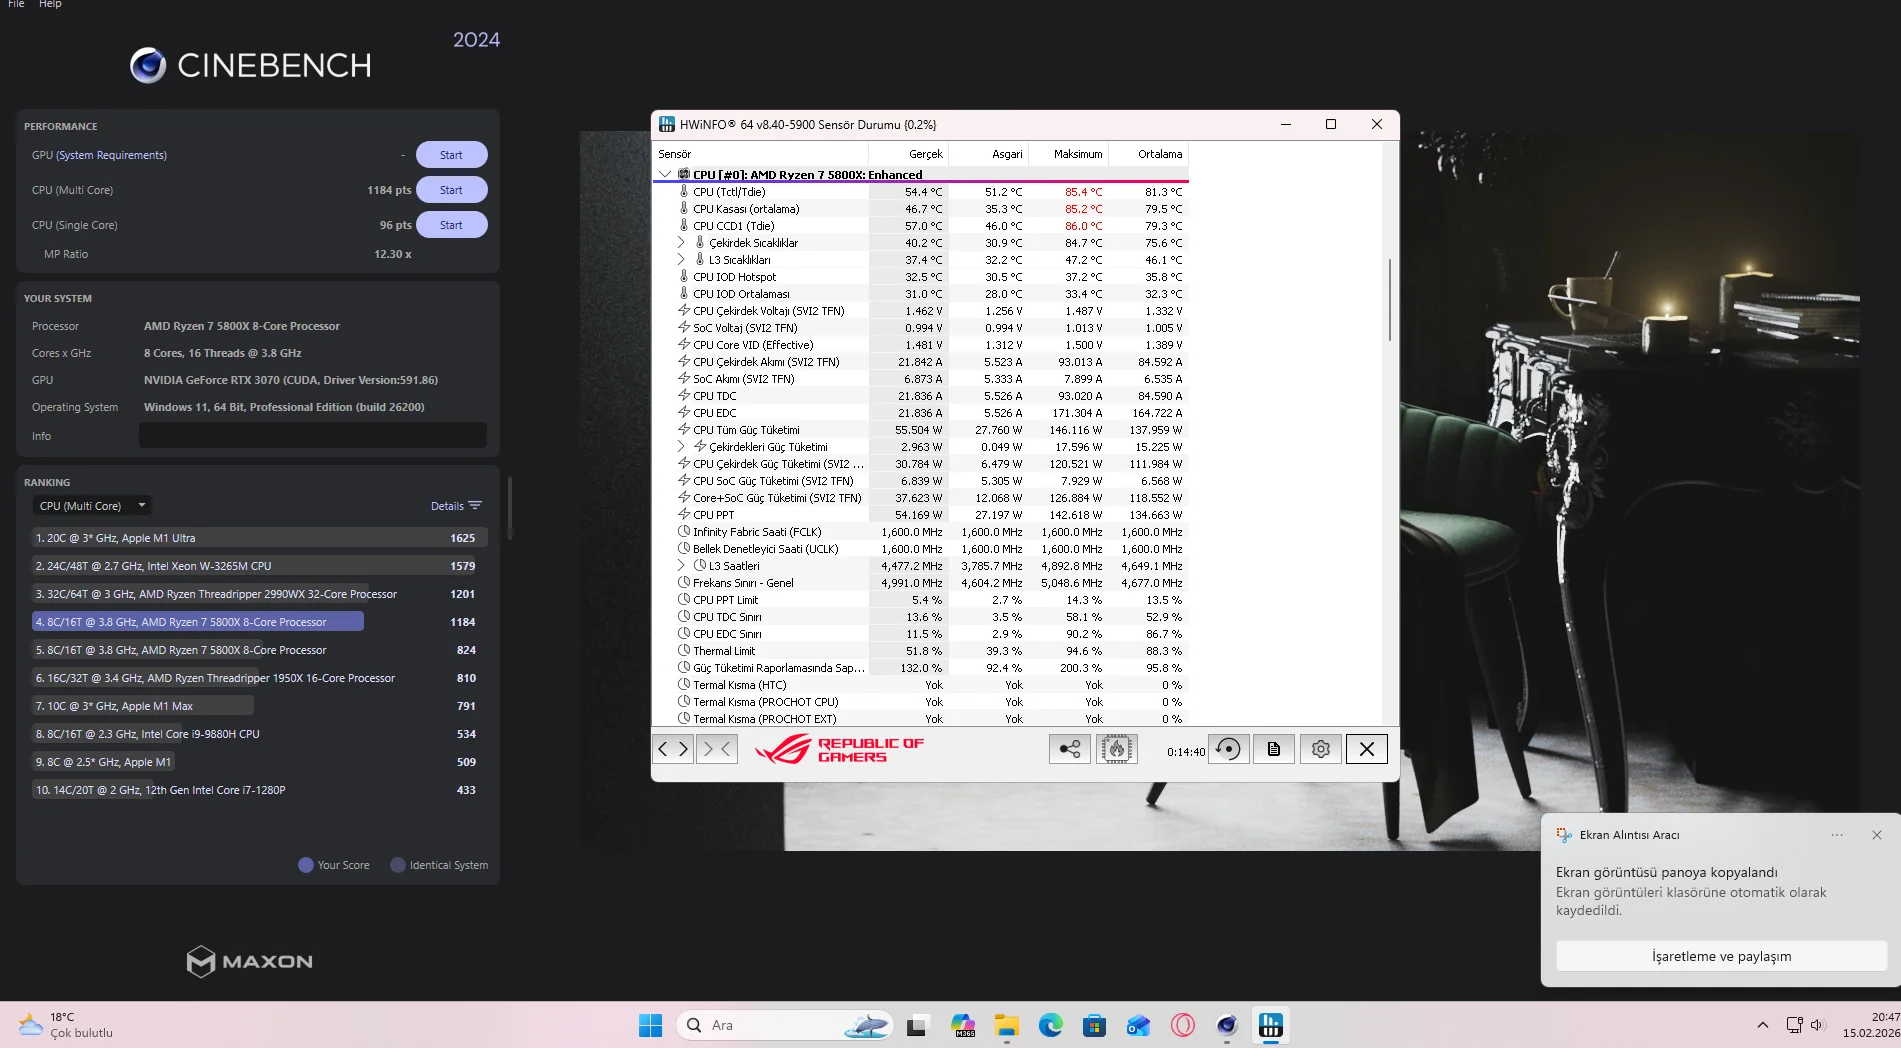Click the Info text field
This screenshot has width=1901, height=1048.
tap(312, 436)
